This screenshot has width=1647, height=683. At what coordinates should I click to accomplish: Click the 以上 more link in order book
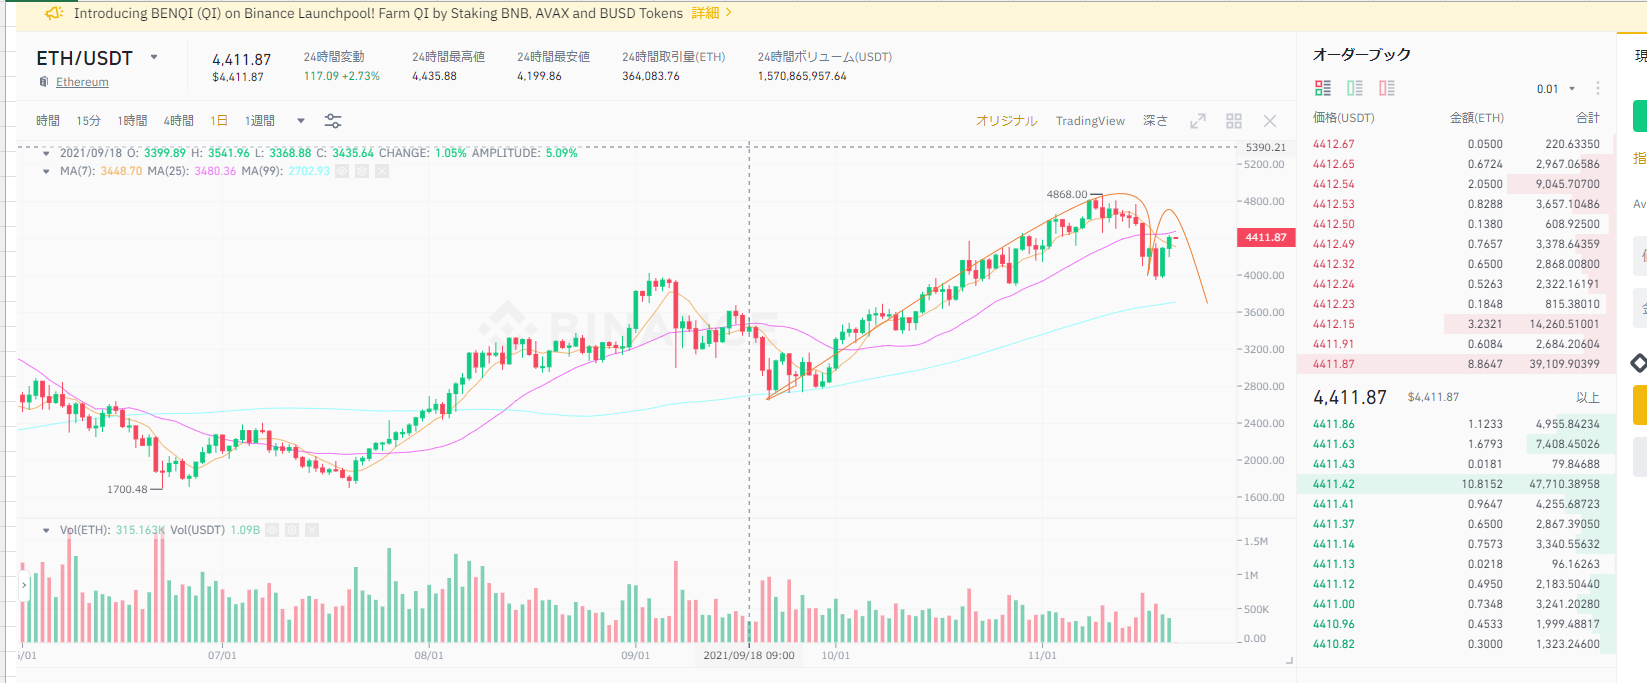tap(1588, 397)
